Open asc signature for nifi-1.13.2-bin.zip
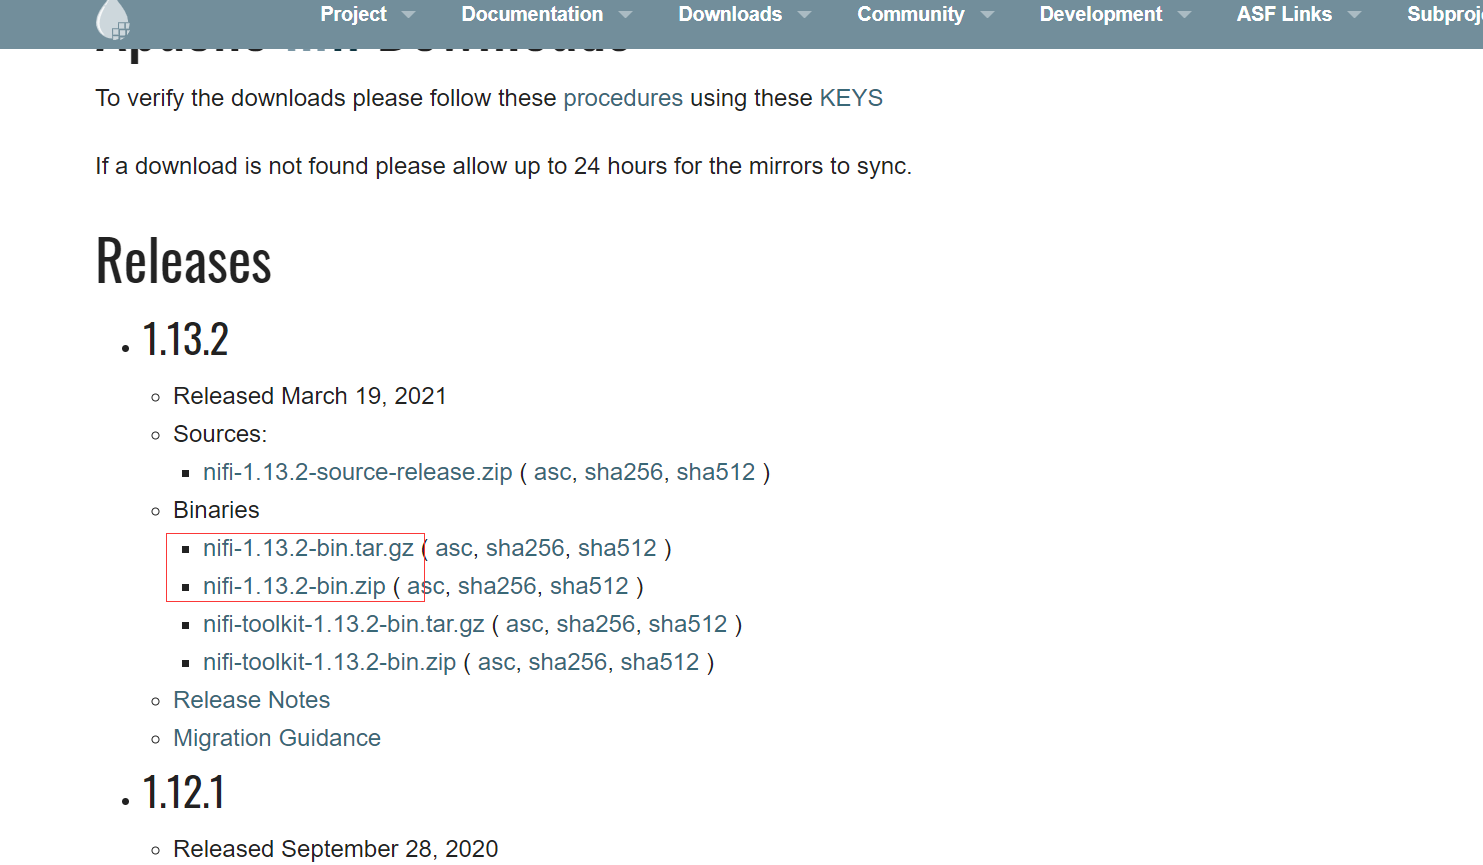The height and width of the screenshot is (865, 1483). pyautogui.click(x=425, y=586)
